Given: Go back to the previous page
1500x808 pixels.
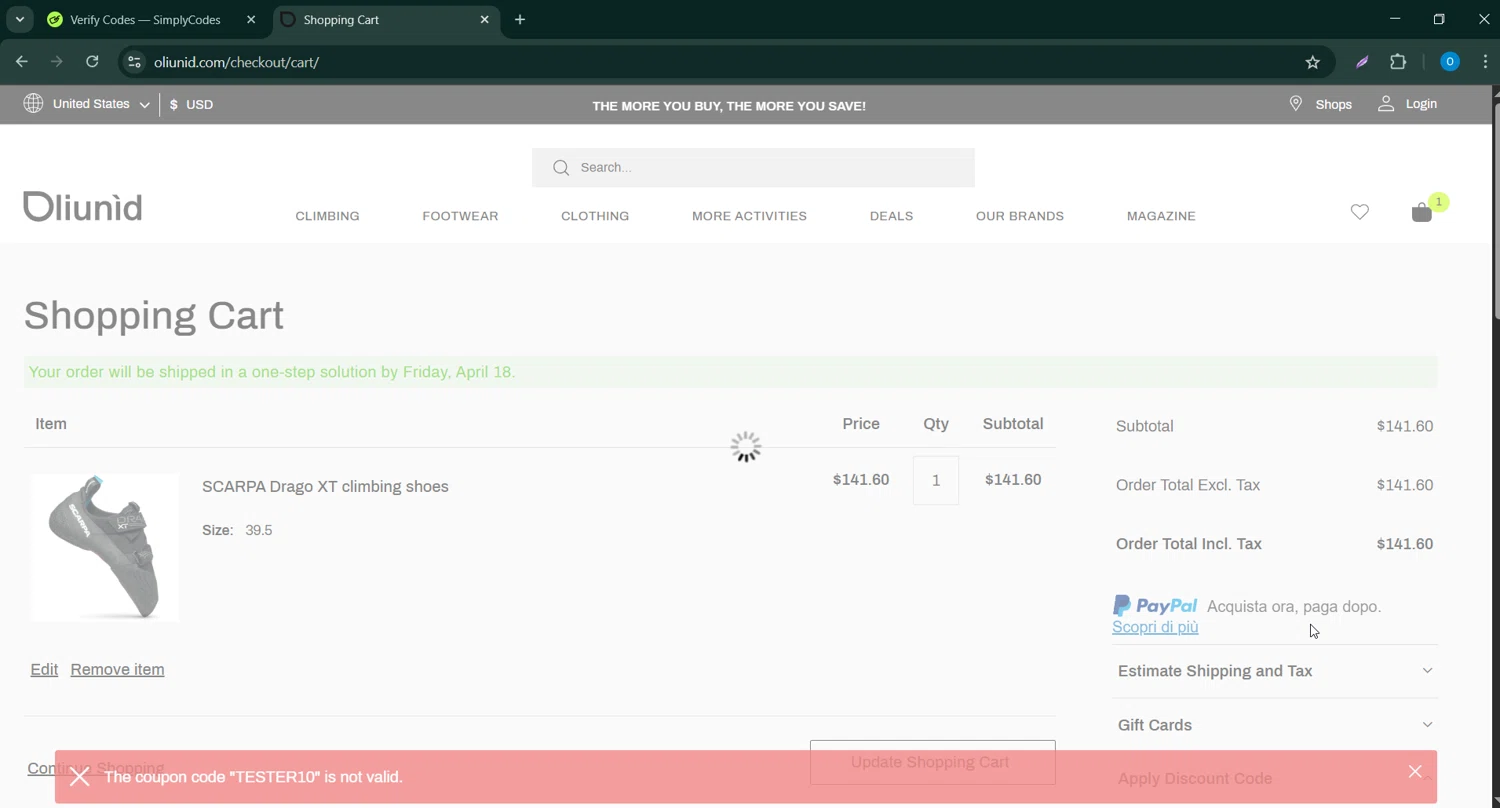Looking at the screenshot, I should coord(22,62).
